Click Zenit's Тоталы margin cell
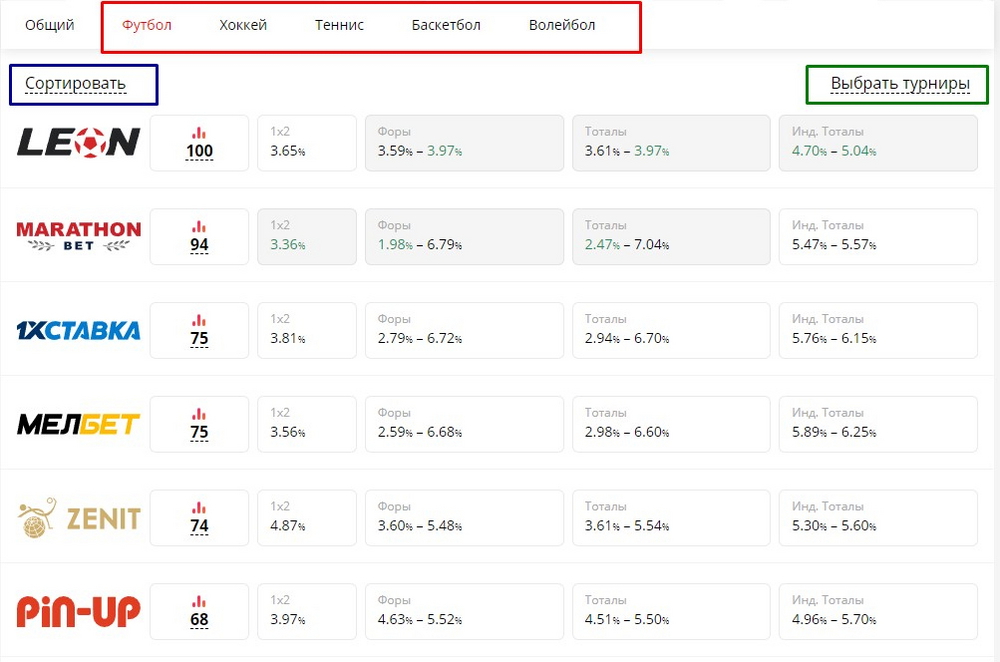1000x662 pixels. point(671,517)
